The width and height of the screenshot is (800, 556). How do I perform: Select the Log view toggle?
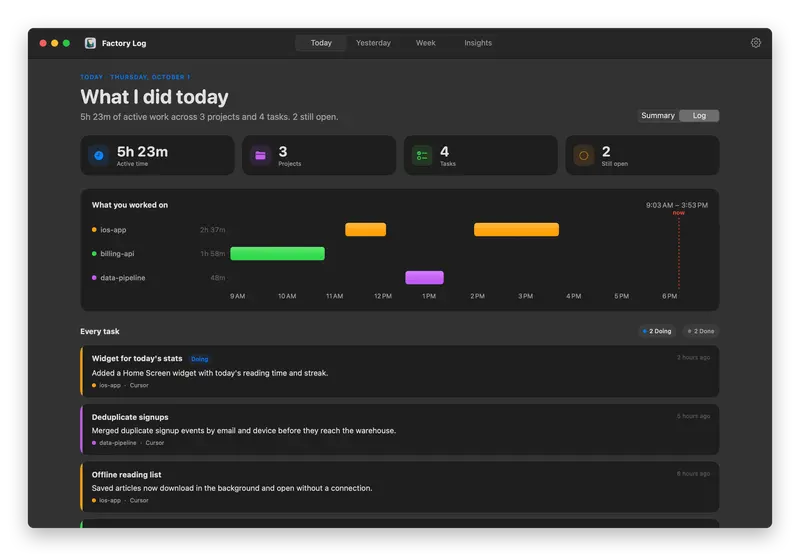[699, 116]
